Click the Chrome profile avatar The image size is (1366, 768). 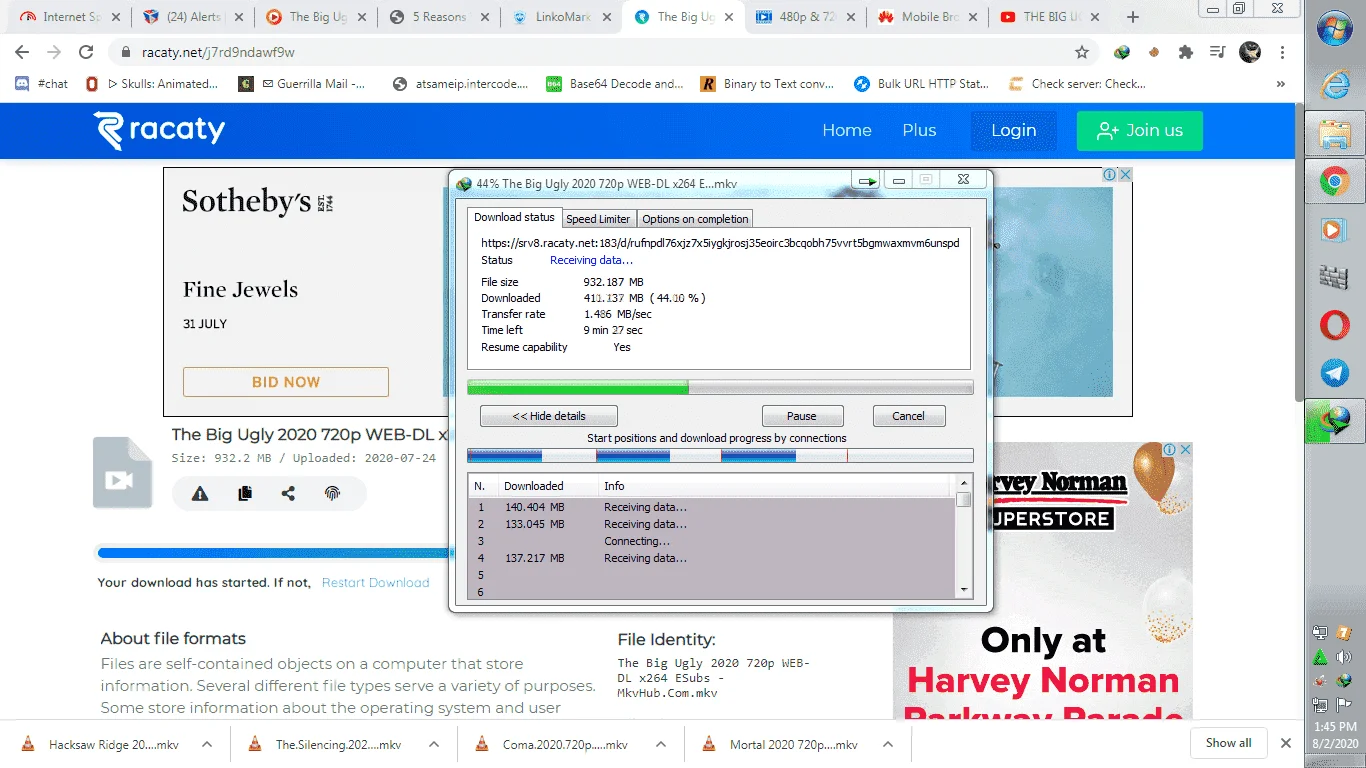[x=1250, y=52]
